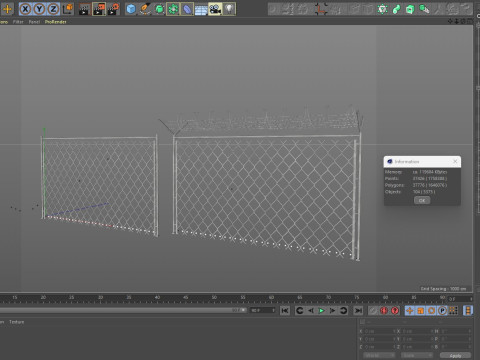Select the yellow cross Move tool
480x360 pixels.
click(7, 9)
